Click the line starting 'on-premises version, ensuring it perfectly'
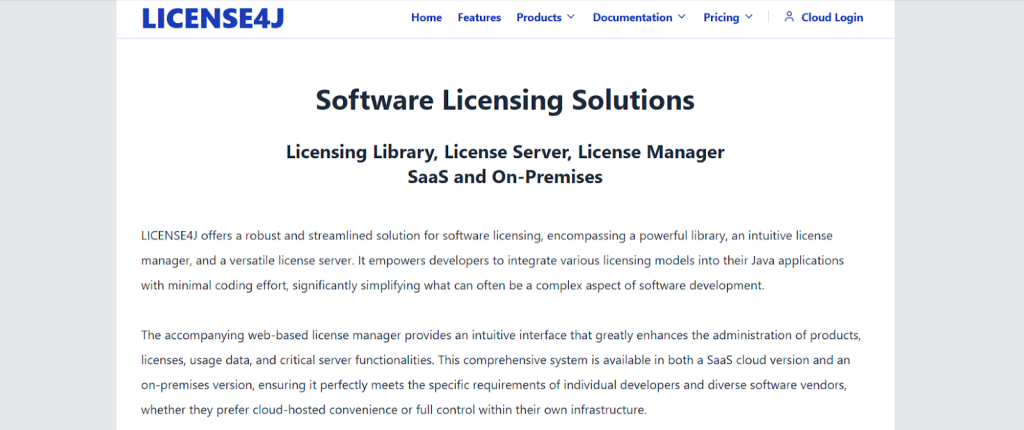This screenshot has height=430, width=1024. tap(494, 386)
